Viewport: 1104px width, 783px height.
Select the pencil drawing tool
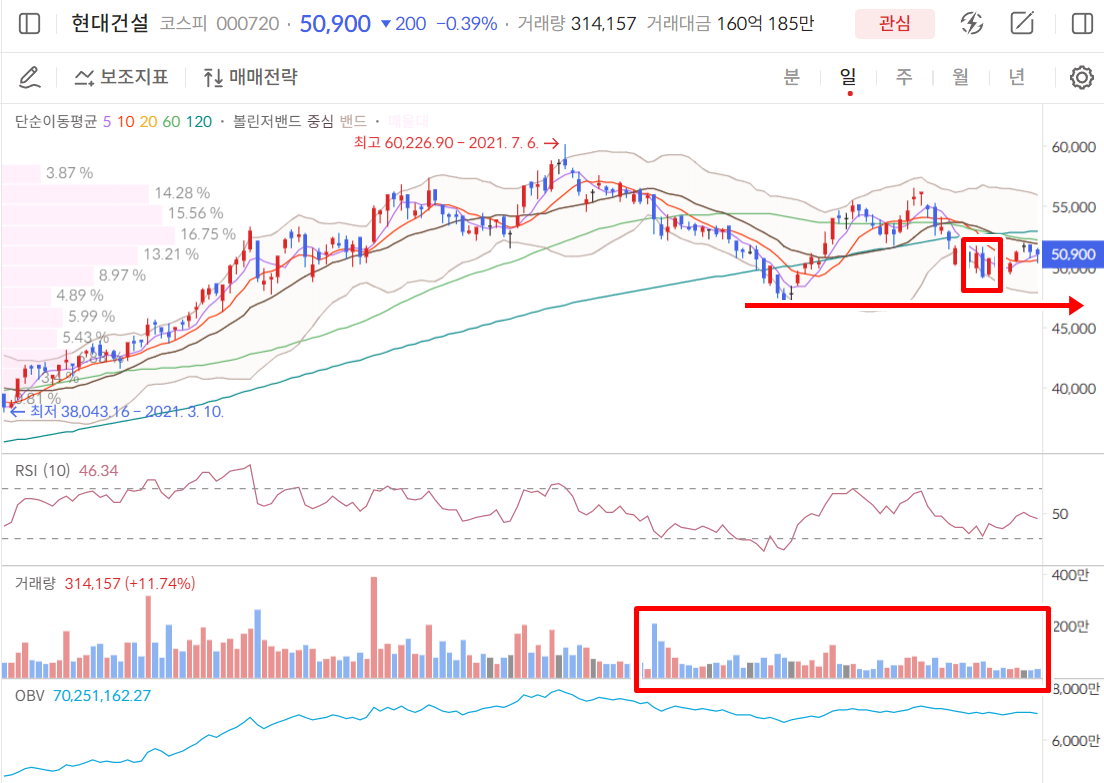(29, 77)
